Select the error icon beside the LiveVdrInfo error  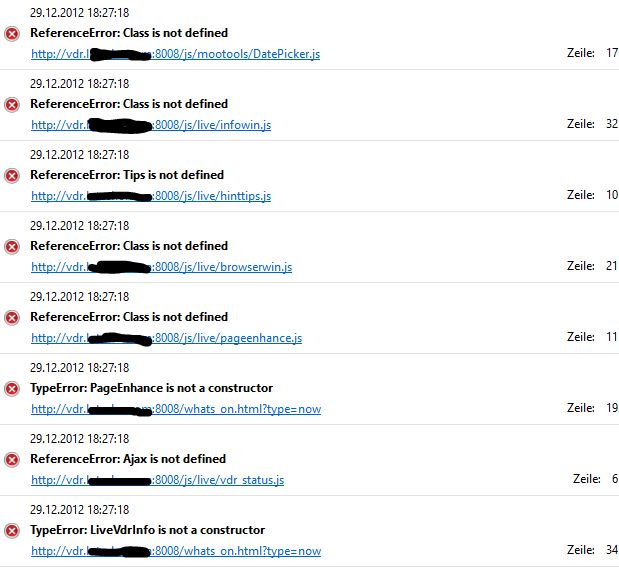point(12,531)
